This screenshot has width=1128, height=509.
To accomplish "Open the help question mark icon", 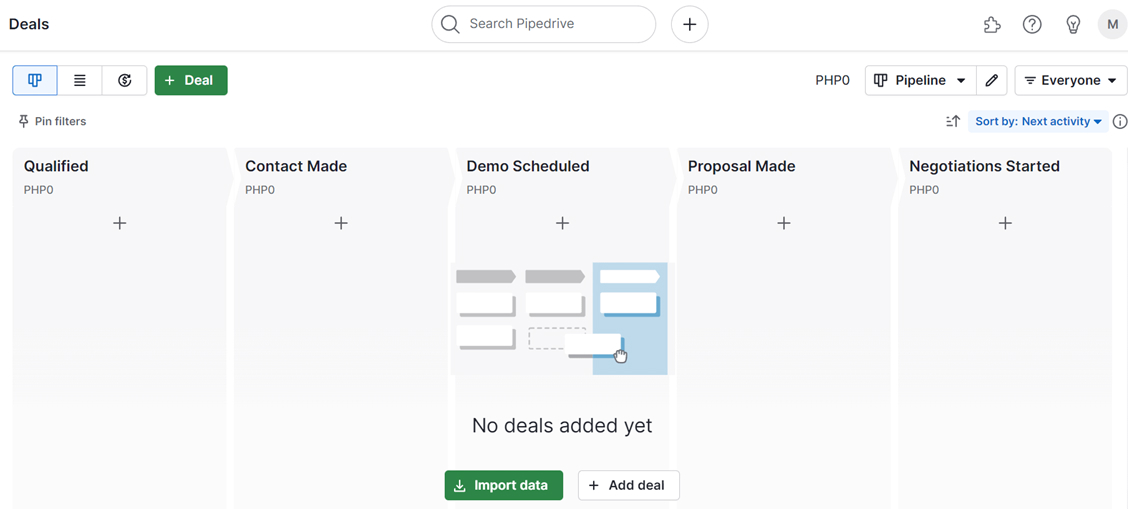I will pyautogui.click(x=1032, y=25).
